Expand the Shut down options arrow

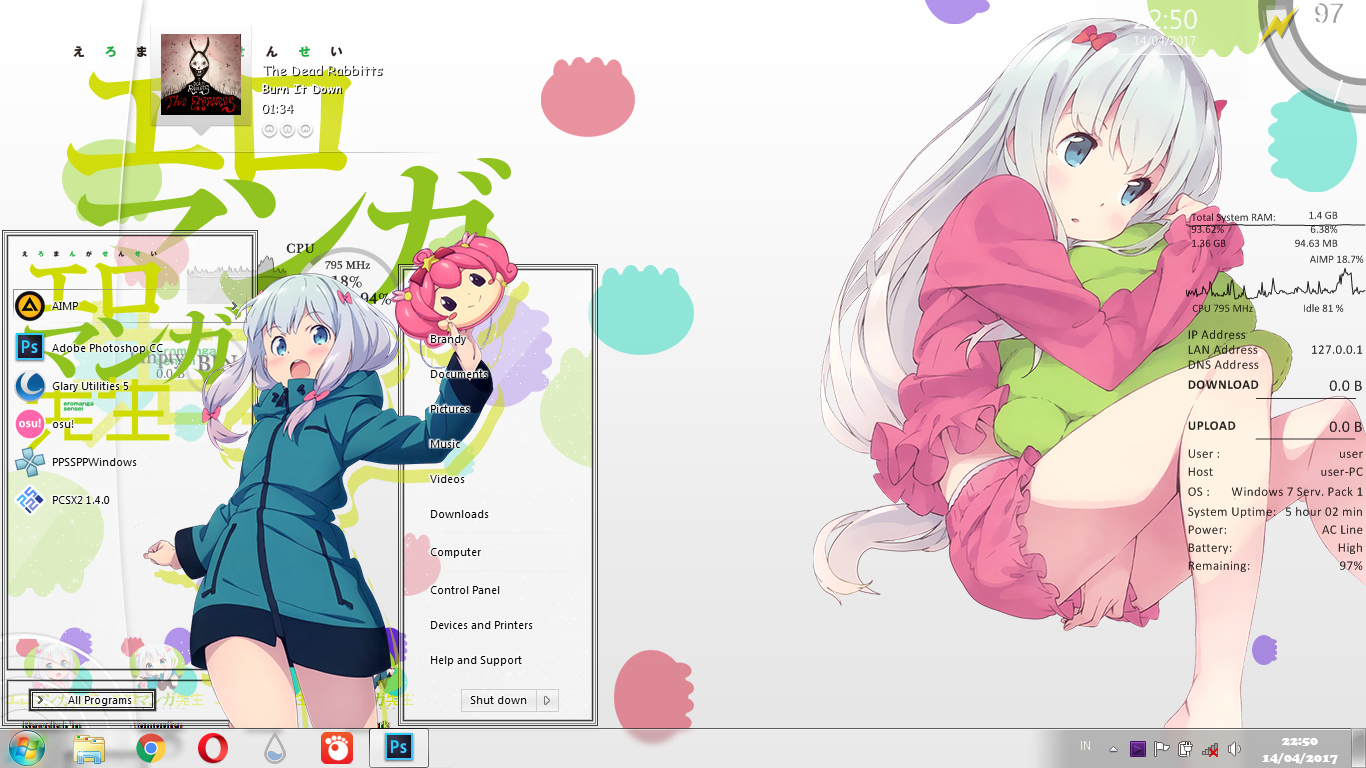pyautogui.click(x=547, y=700)
